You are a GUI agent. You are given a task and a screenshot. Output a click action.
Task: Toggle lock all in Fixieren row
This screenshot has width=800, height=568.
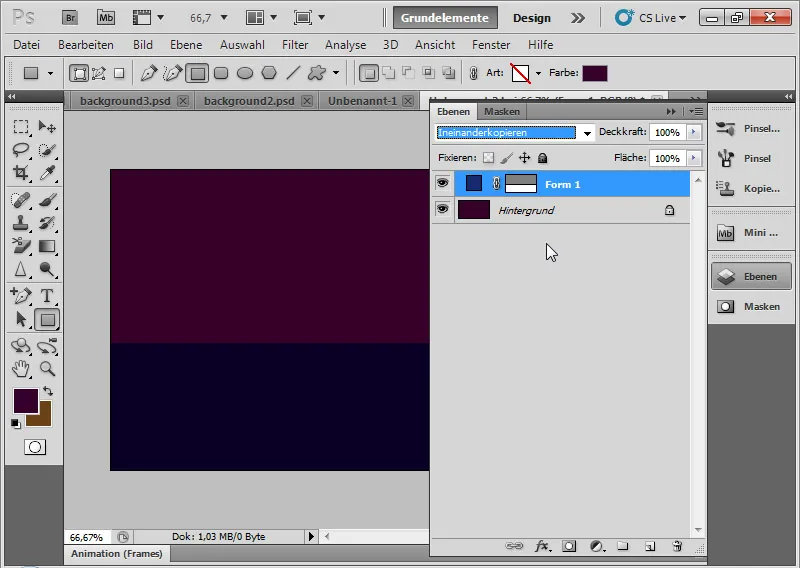pos(543,158)
